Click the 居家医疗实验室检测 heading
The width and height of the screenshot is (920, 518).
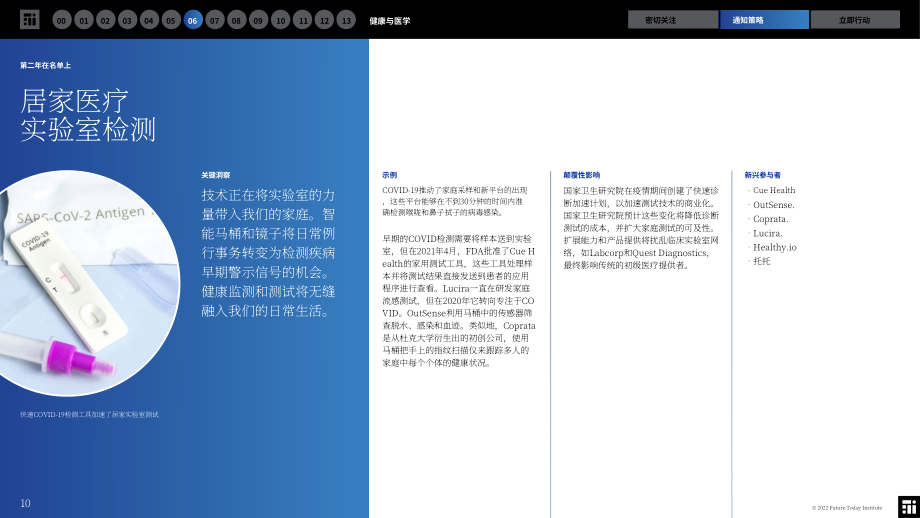click(x=88, y=116)
